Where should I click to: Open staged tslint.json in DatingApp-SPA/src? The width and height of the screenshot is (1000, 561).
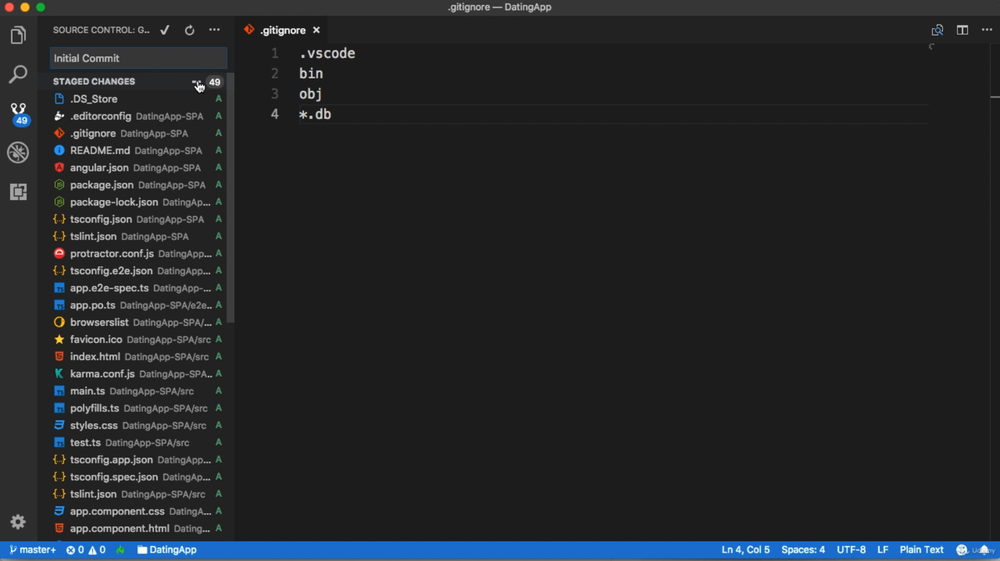click(138, 494)
